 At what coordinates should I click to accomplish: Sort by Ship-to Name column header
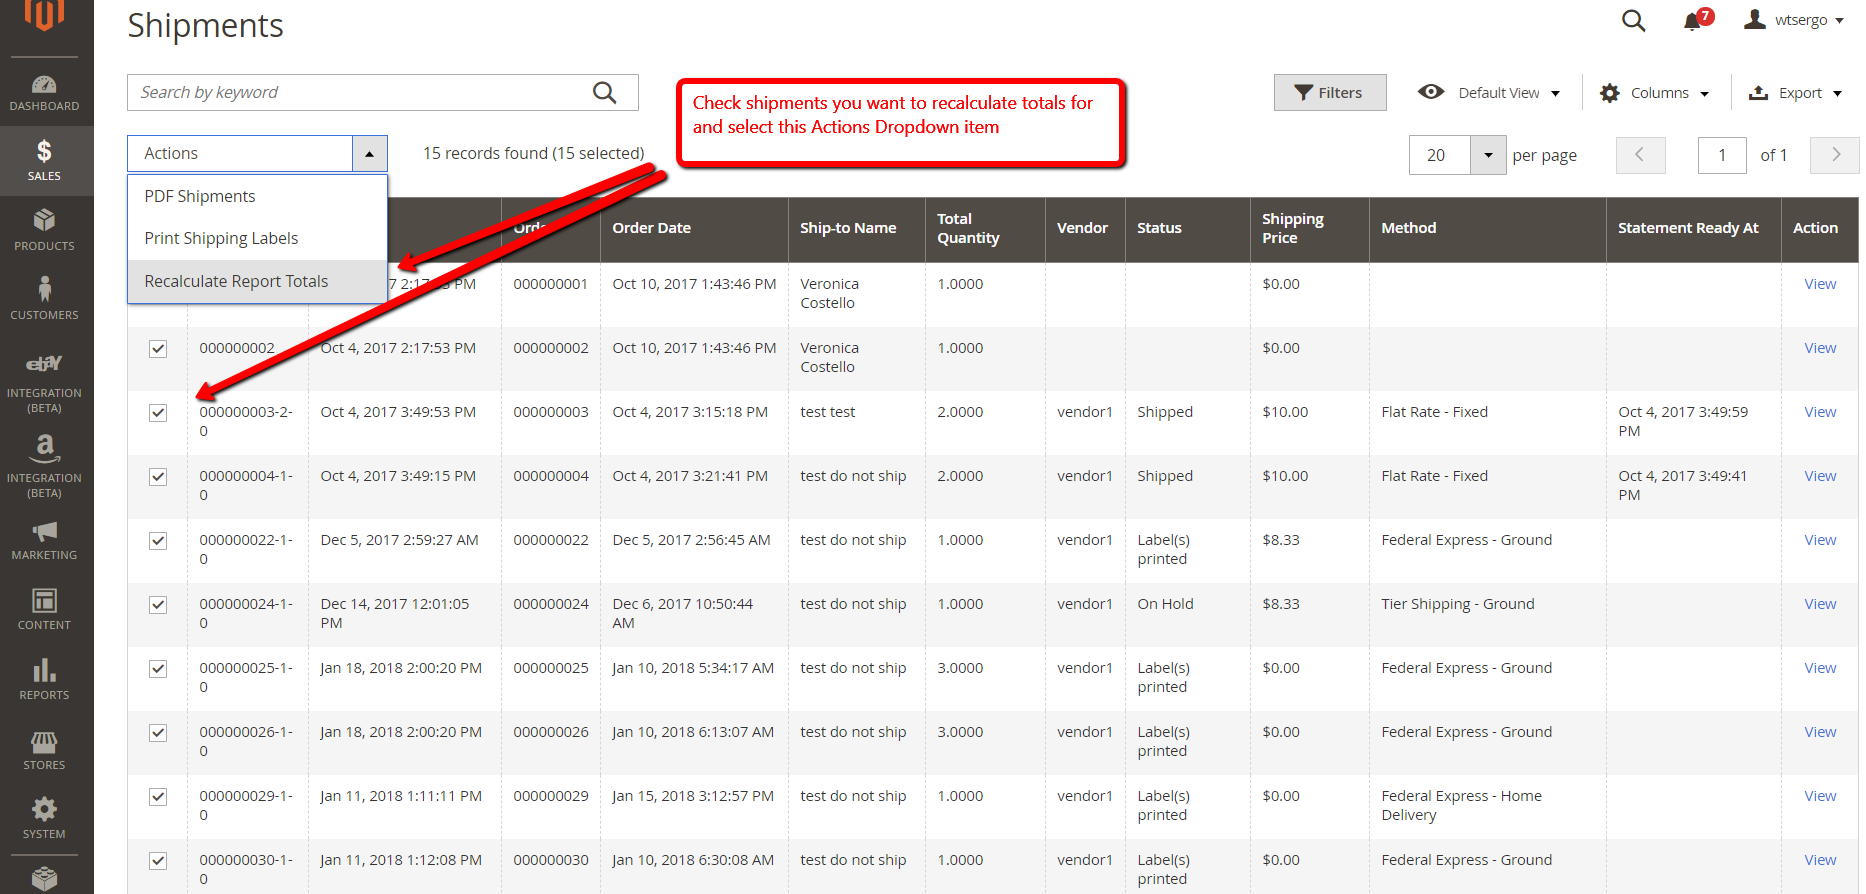click(856, 228)
